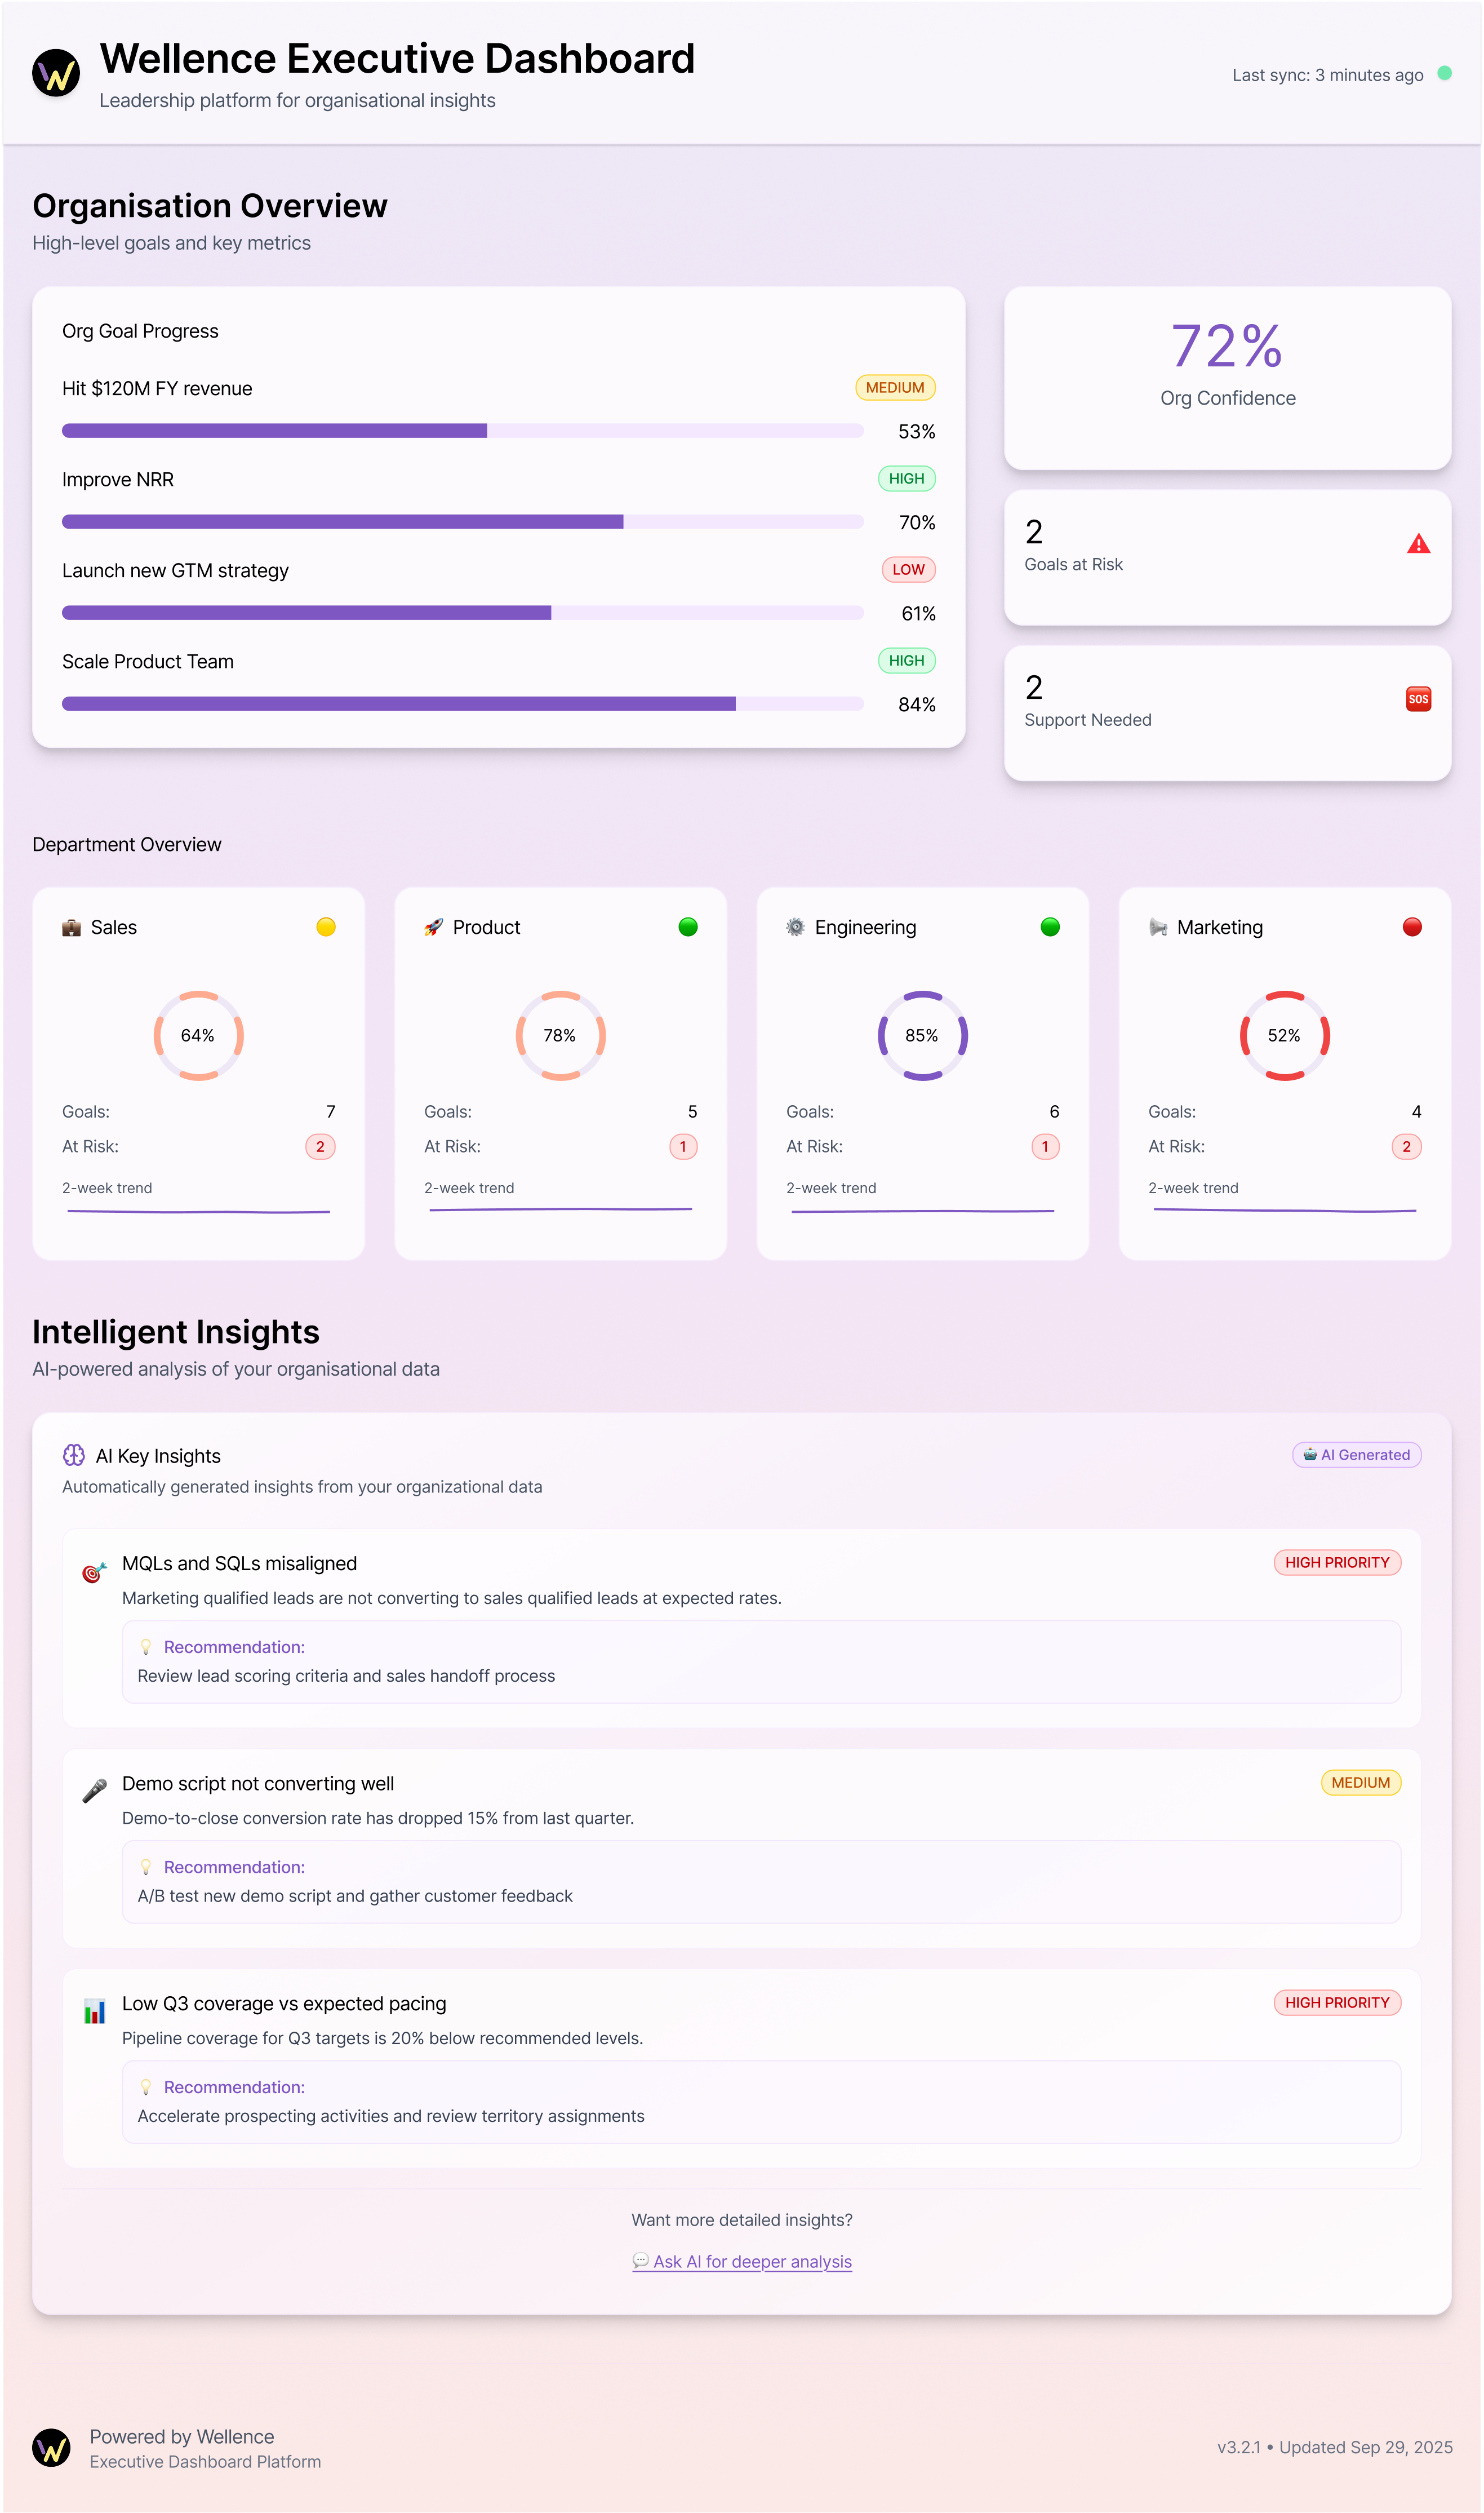Click the AI Key Insights brain icon

pyautogui.click(x=74, y=1455)
